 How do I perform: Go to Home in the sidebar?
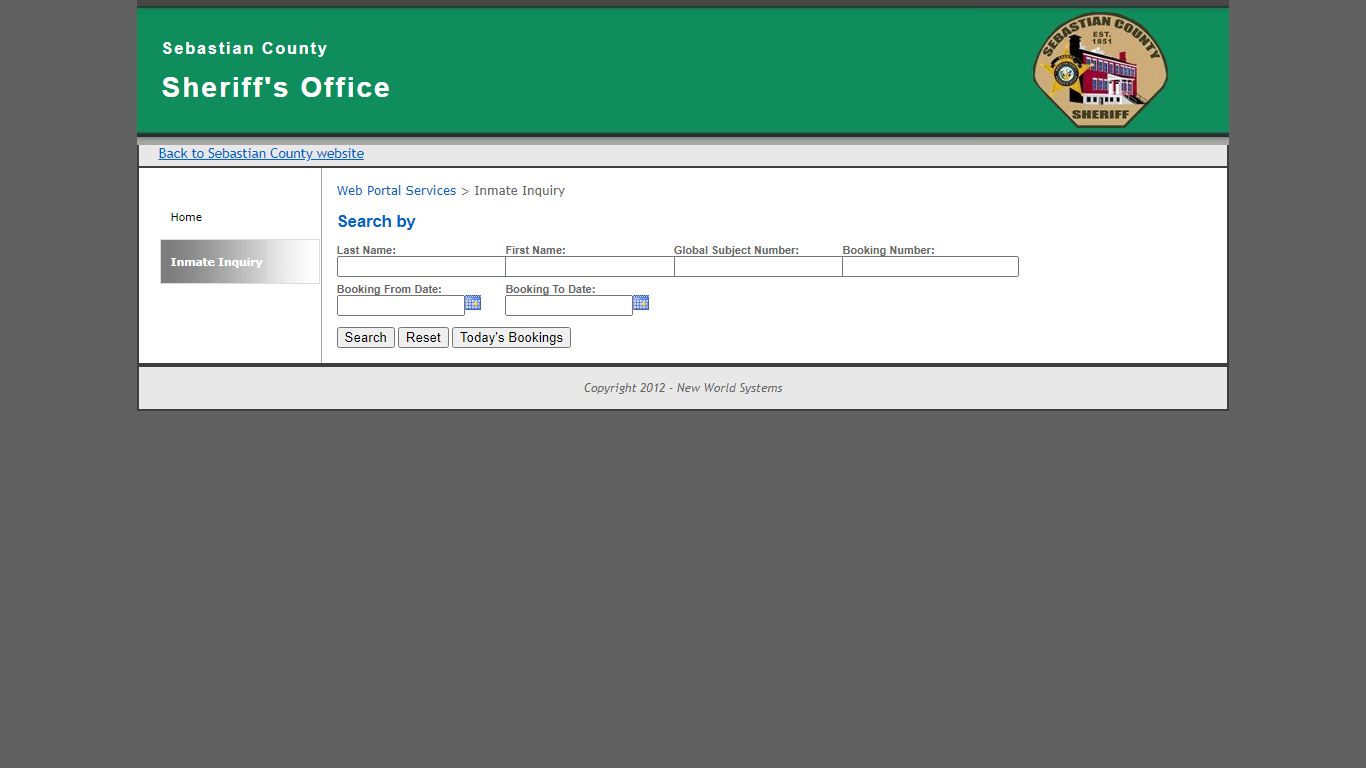coord(186,217)
